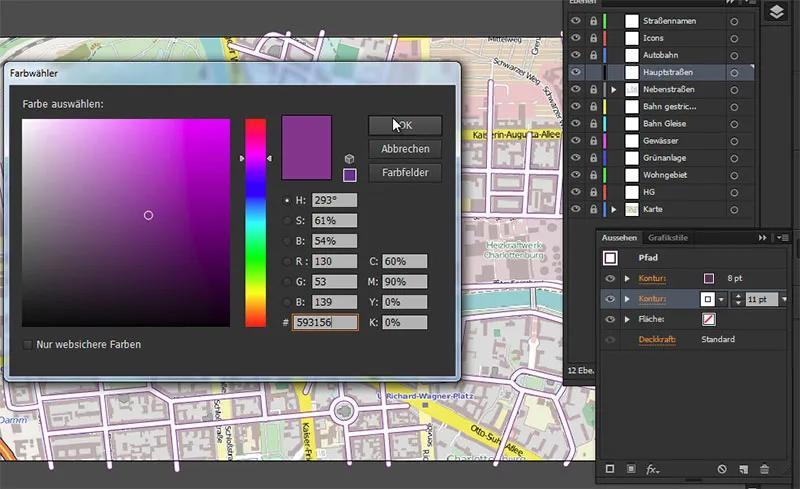Click the Deckkraft link
The height and width of the screenshot is (489, 800).
[x=657, y=339]
